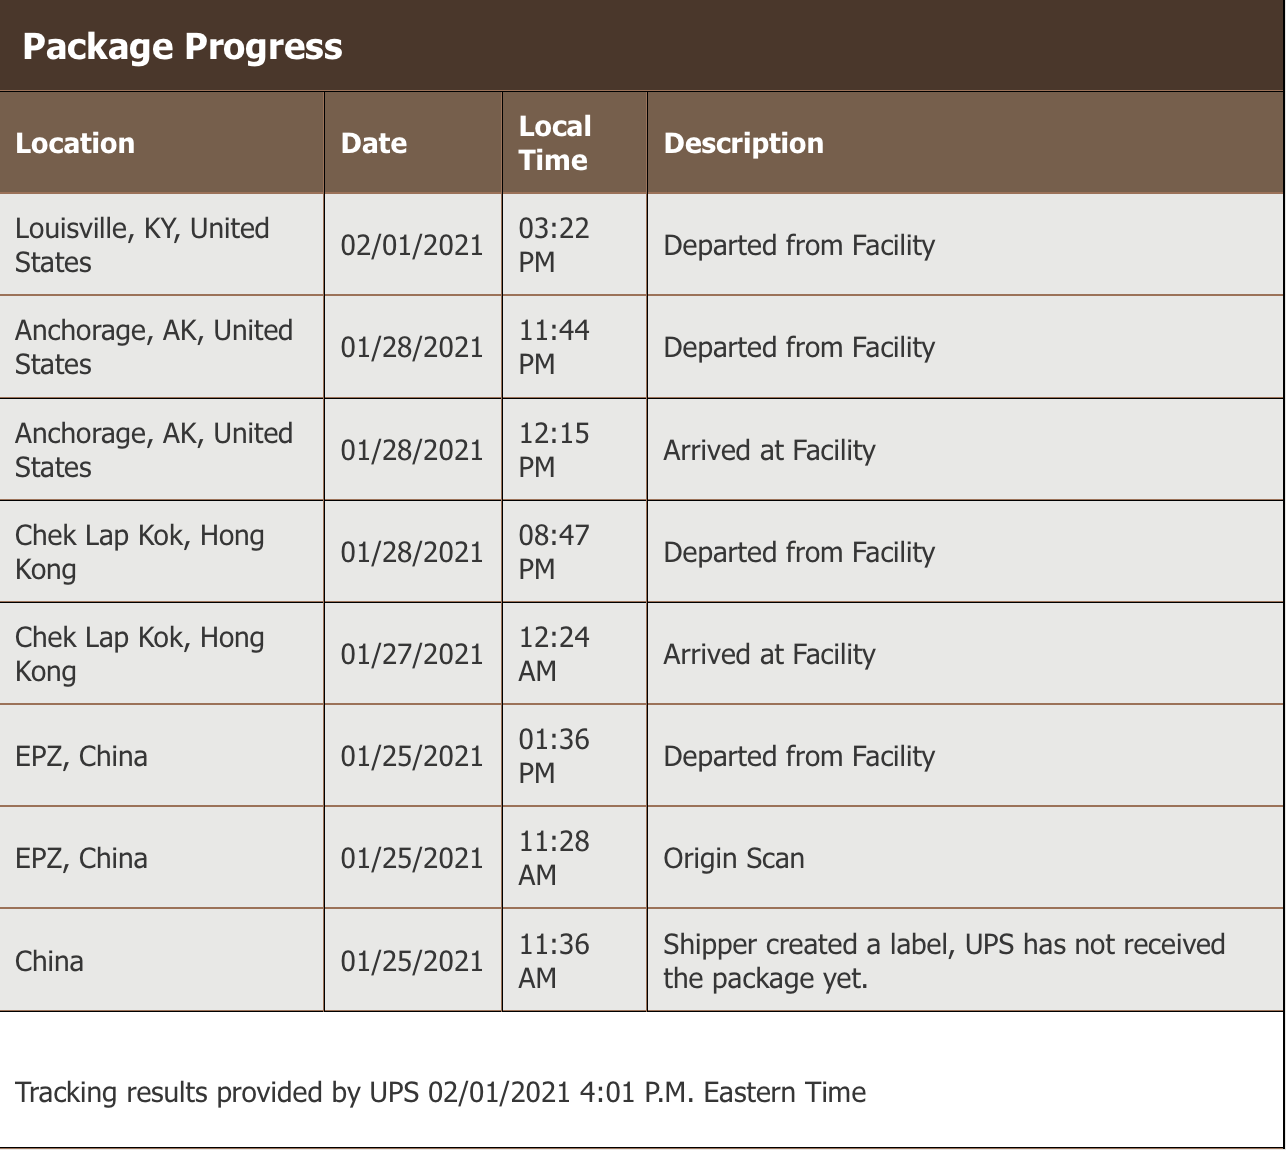The width and height of the screenshot is (1286, 1150).
Task: Click the 03:22 PM time cell
Action: pyautogui.click(x=554, y=245)
